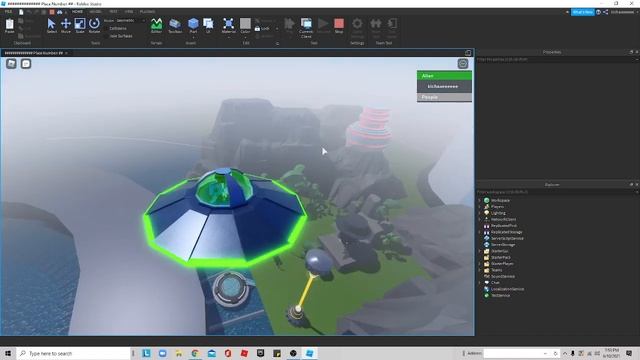
Task: Expand the ReplicatedStorage tree node
Action: coord(480,232)
